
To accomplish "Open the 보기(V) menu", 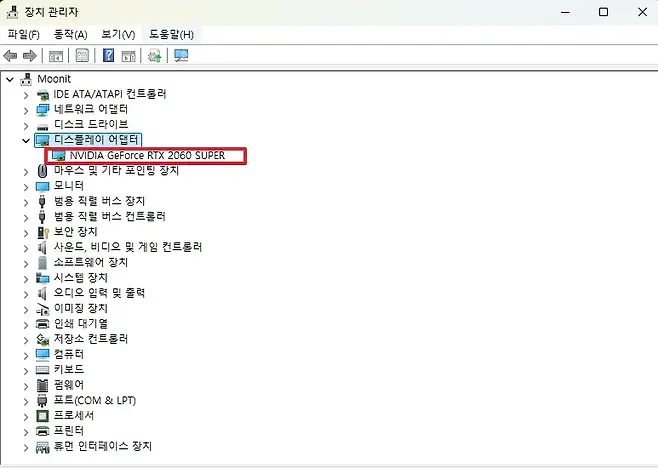I will click(x=118, y=34).
